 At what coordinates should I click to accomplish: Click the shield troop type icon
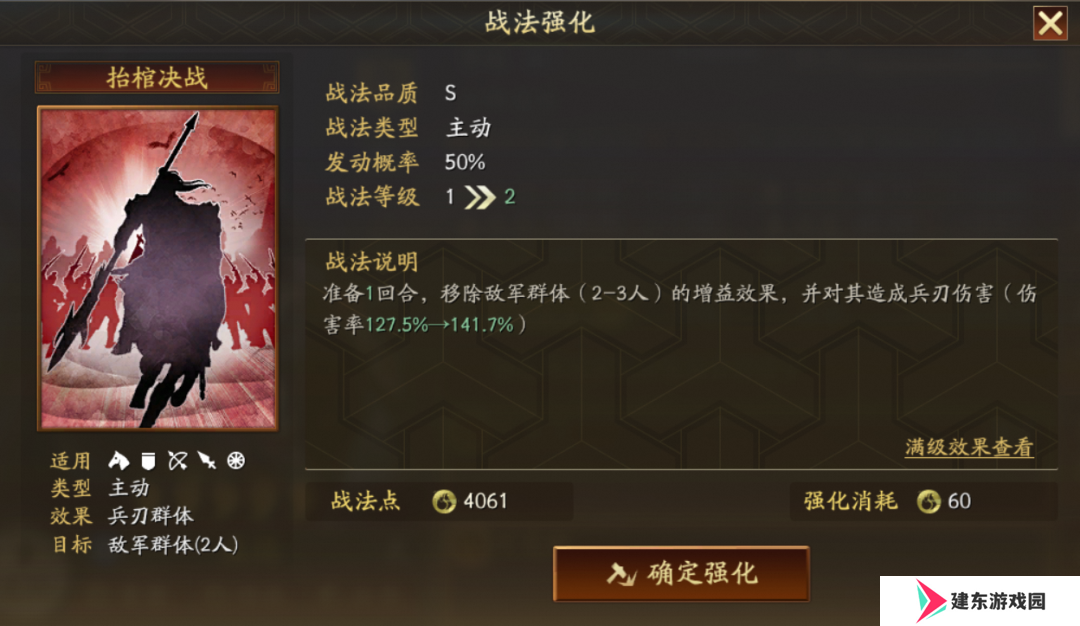[x=148, y=461]
